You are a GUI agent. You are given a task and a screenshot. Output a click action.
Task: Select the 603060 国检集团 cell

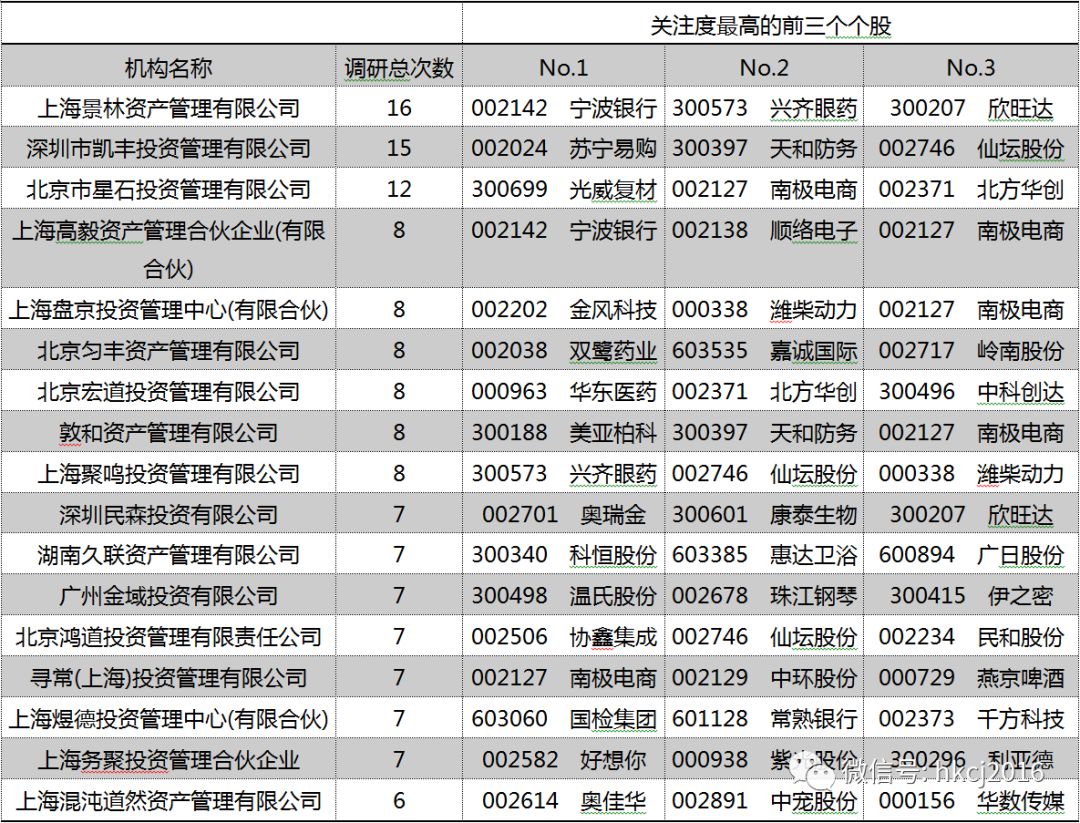(563, 718)
